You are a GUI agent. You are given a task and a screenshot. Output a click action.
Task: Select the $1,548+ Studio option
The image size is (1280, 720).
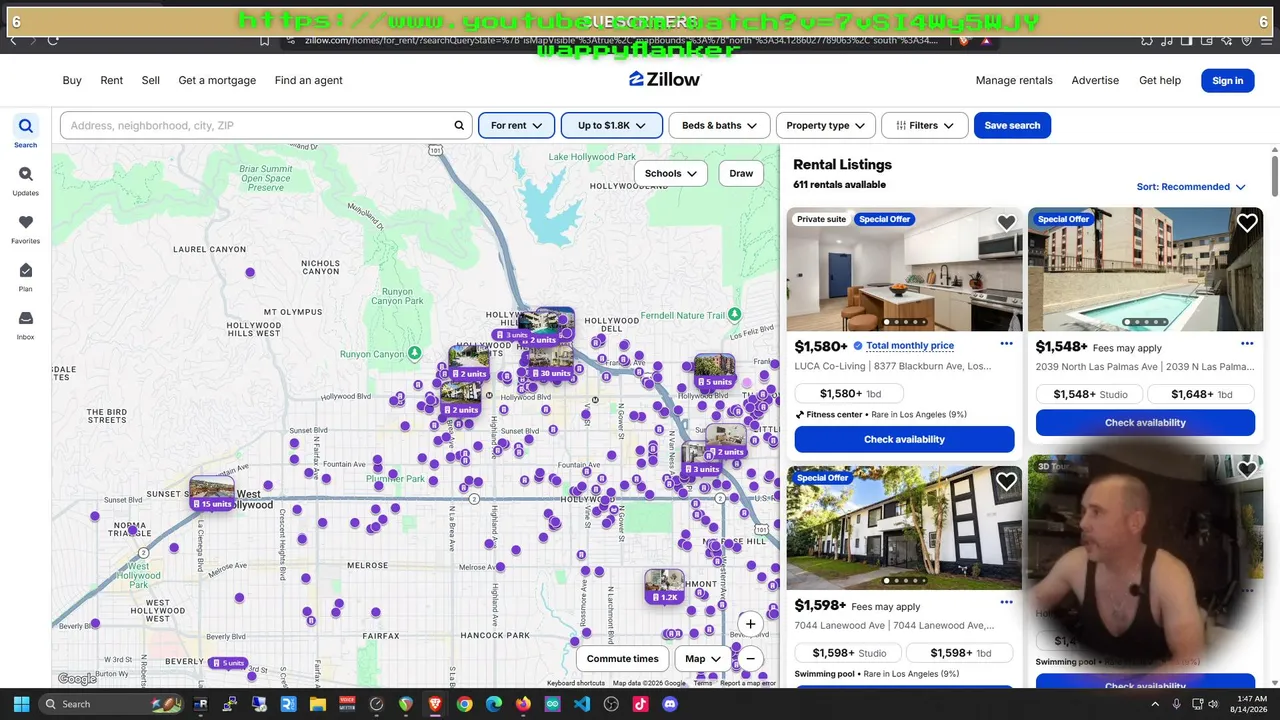pyautogui.click(x=1090, y=394)
